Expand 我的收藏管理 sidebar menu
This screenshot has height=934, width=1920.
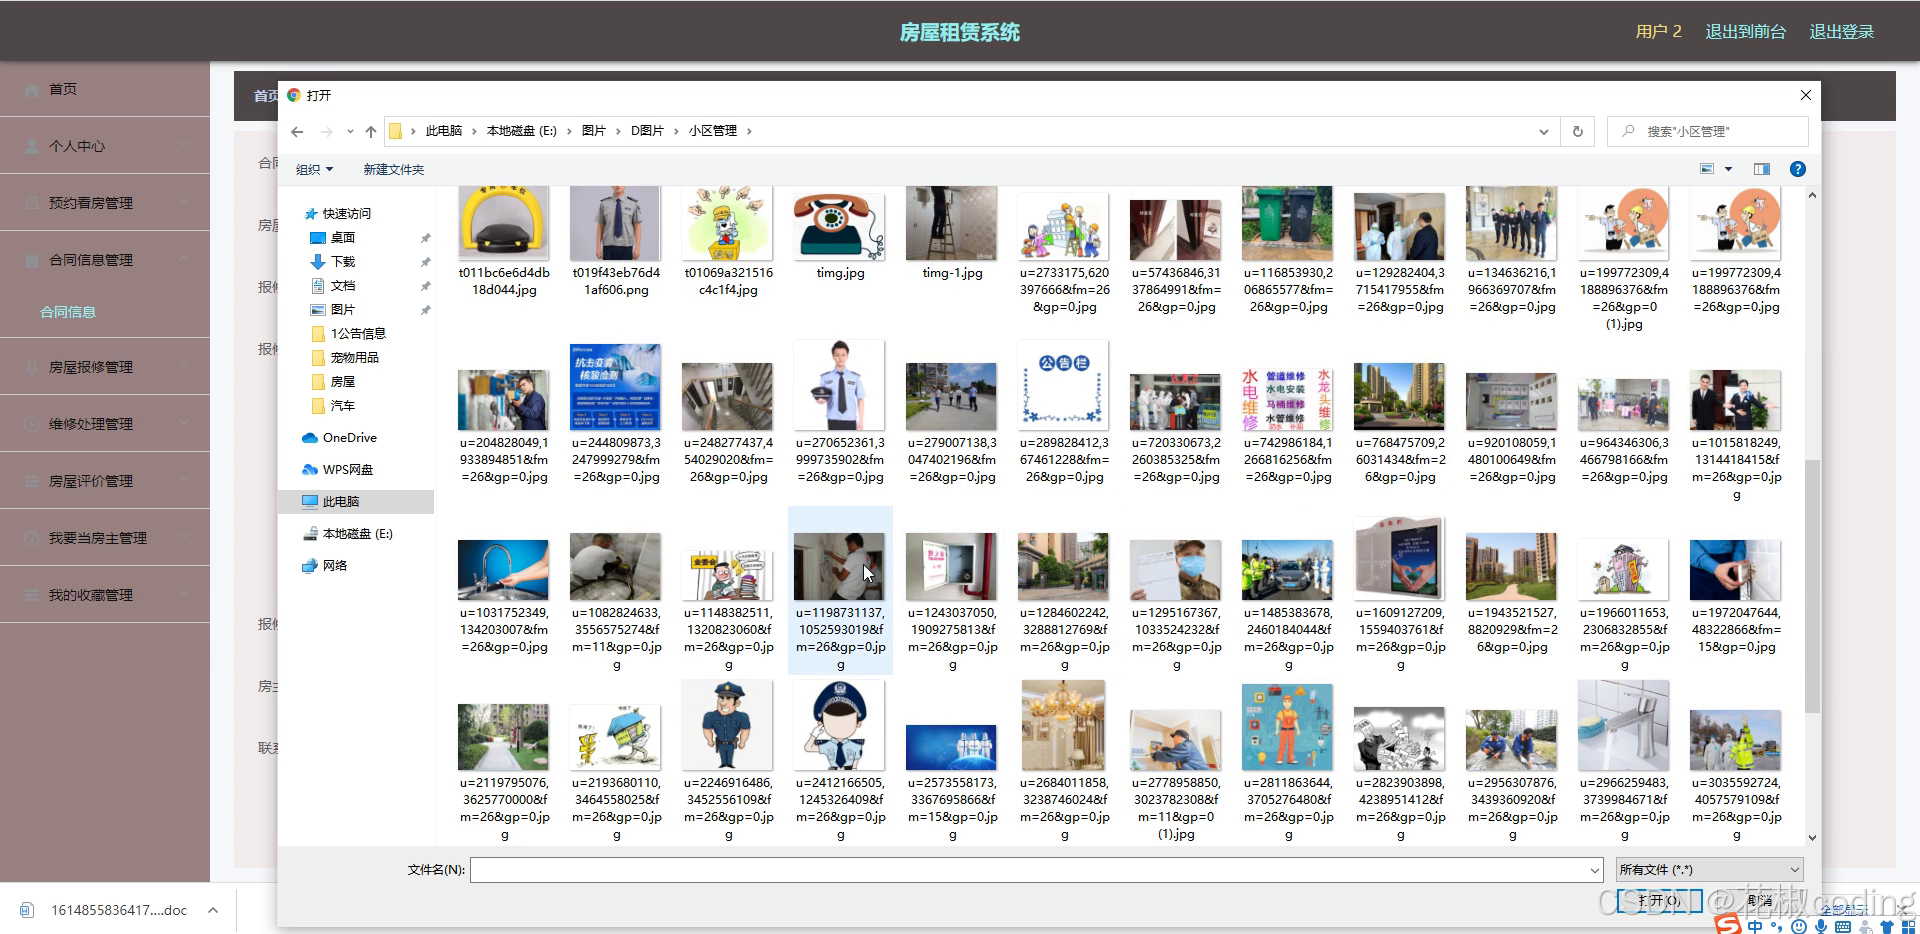point(105,595)
